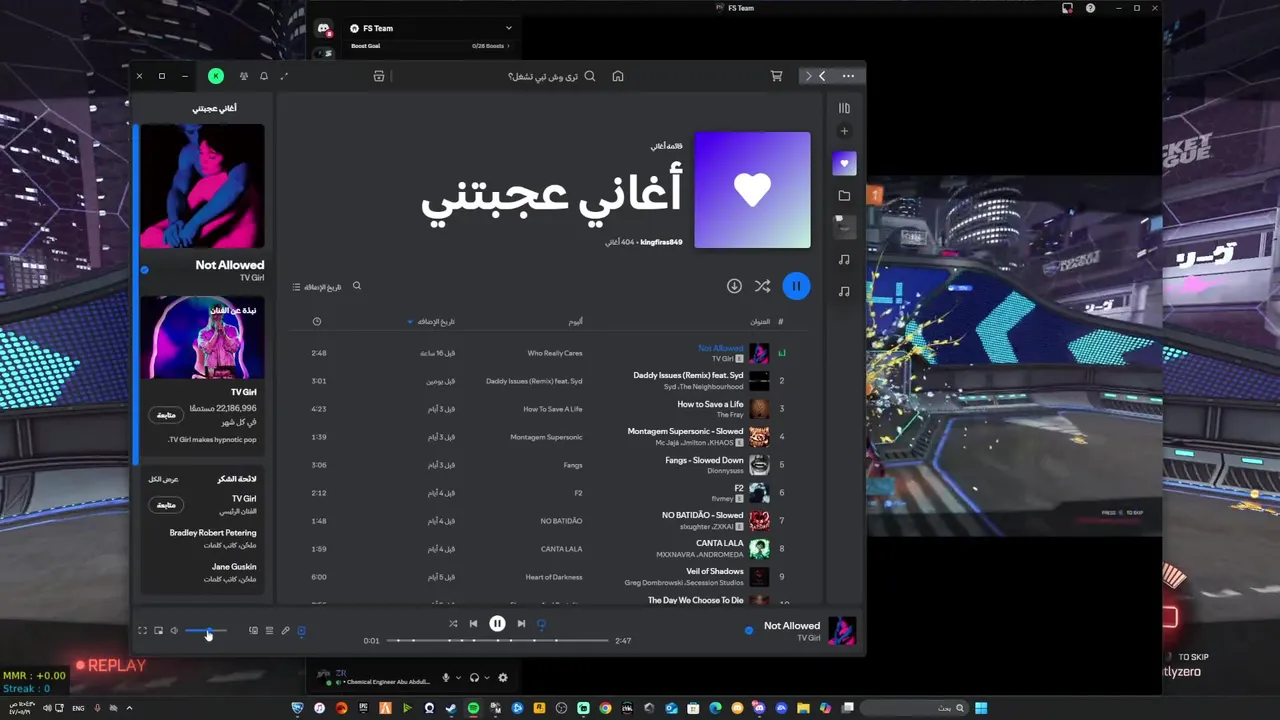Click the F2 track cover thumbnail
This screenshot has width=1280, height=720.
click(759, 493)
